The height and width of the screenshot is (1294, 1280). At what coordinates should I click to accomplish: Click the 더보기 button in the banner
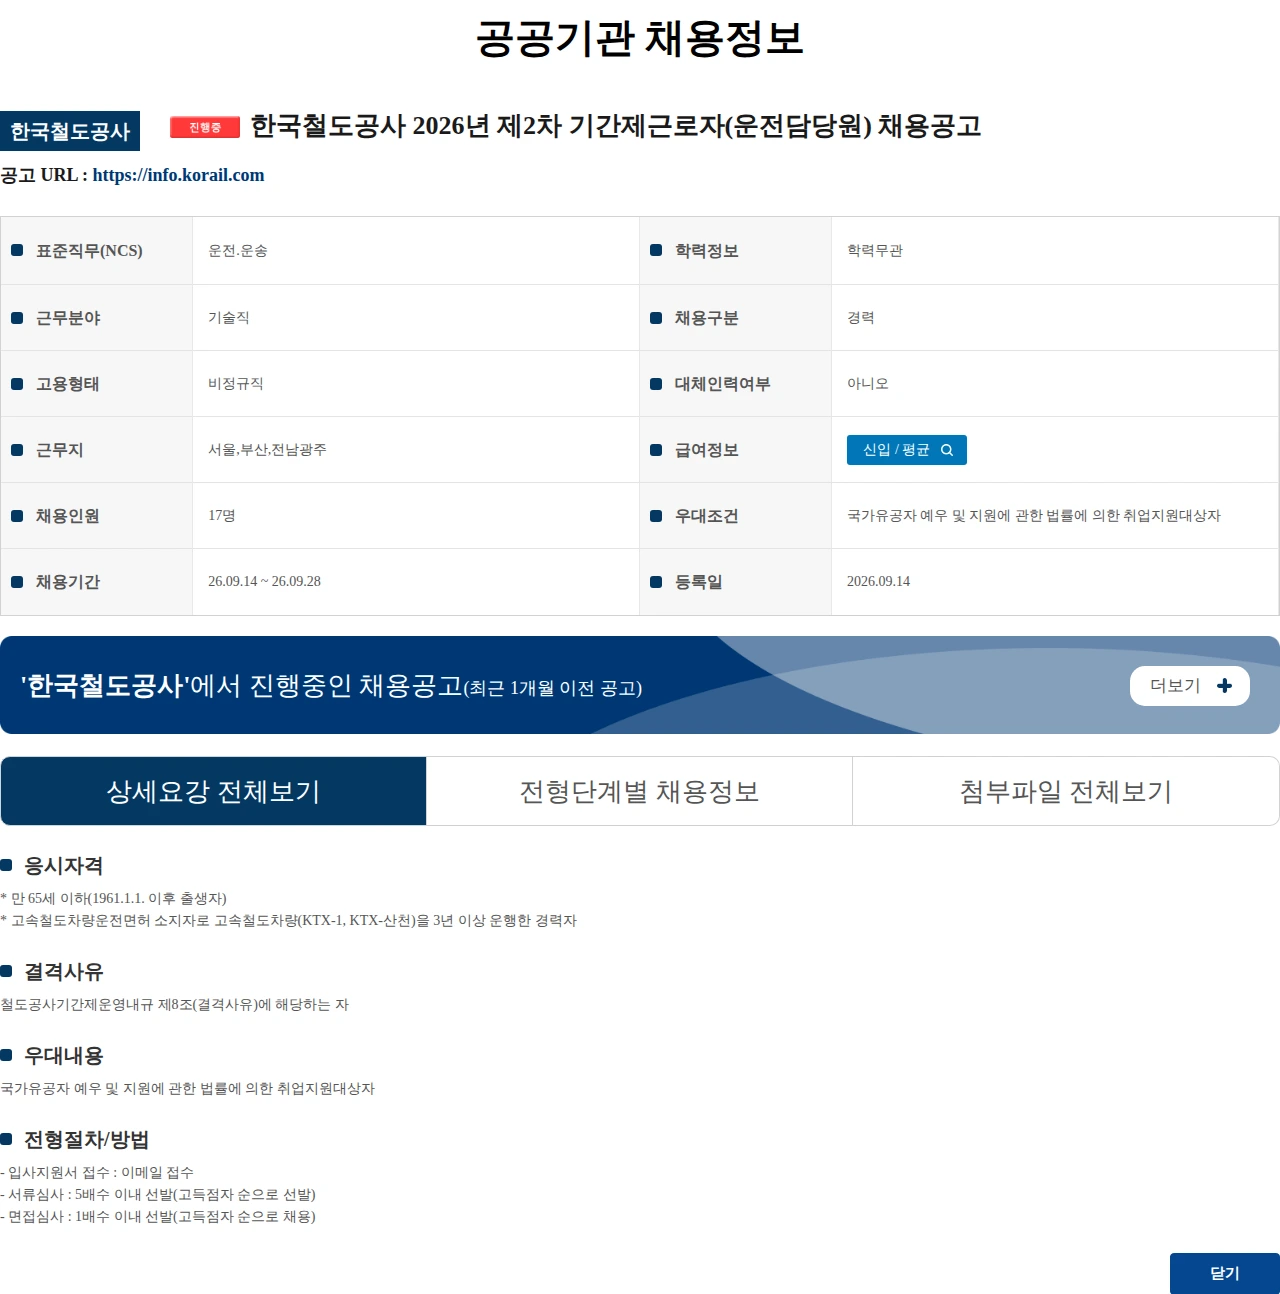(1190, 686)
